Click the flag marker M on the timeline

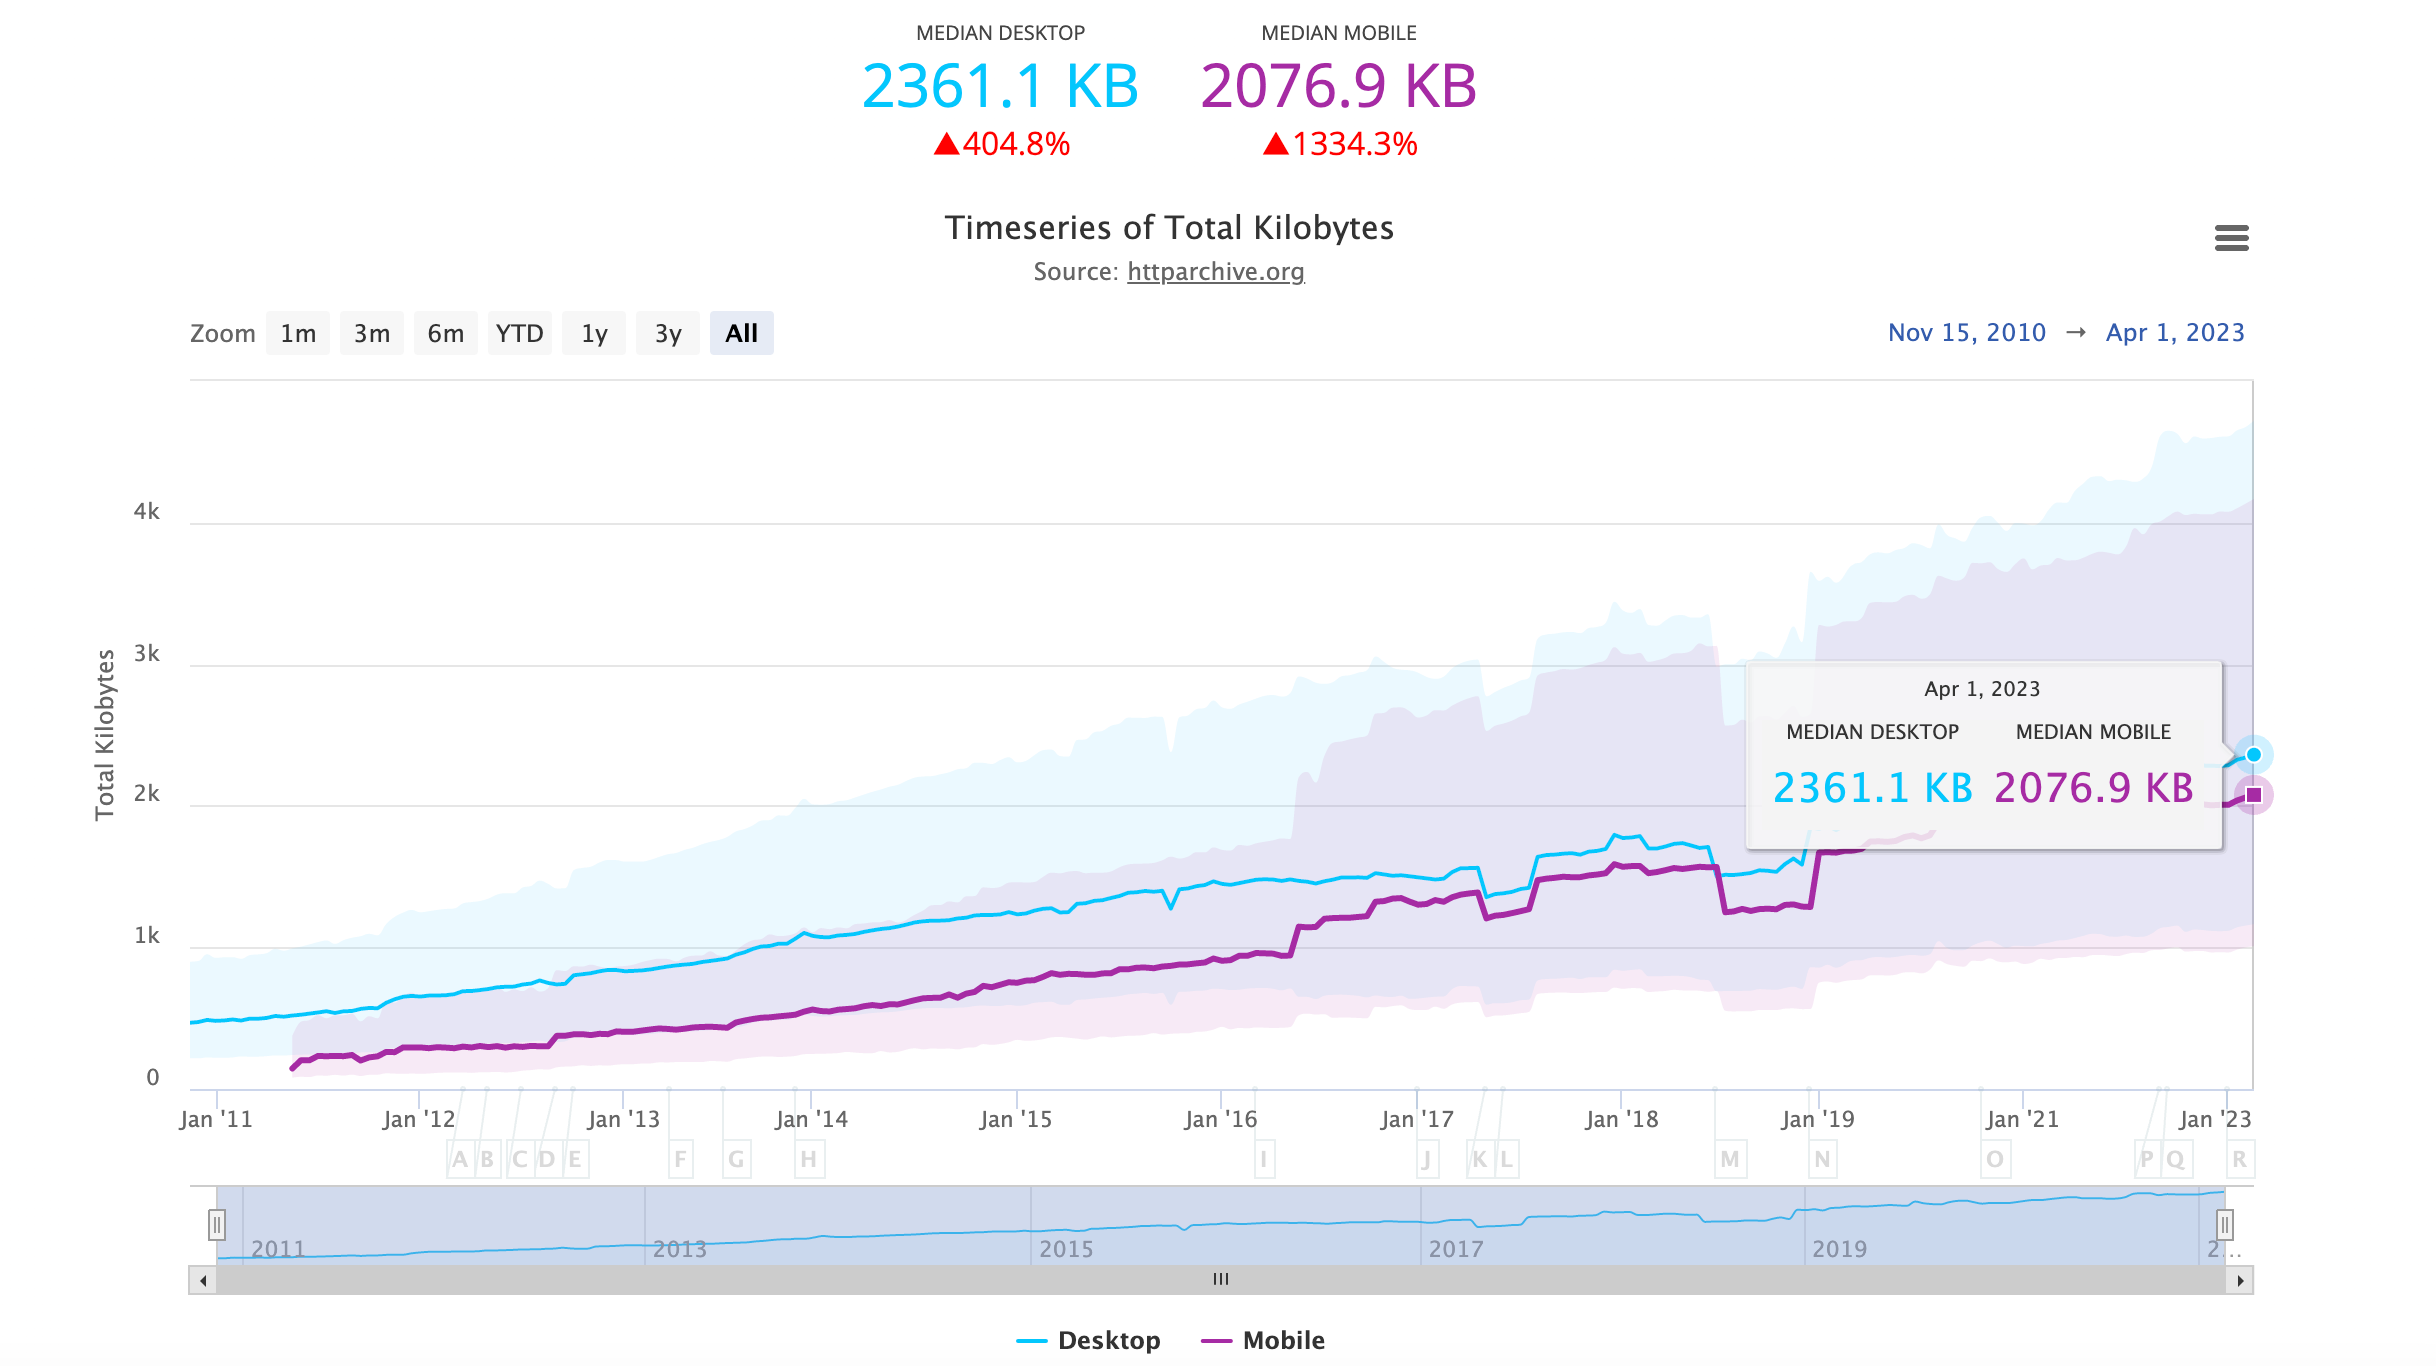point(1730,1159)
